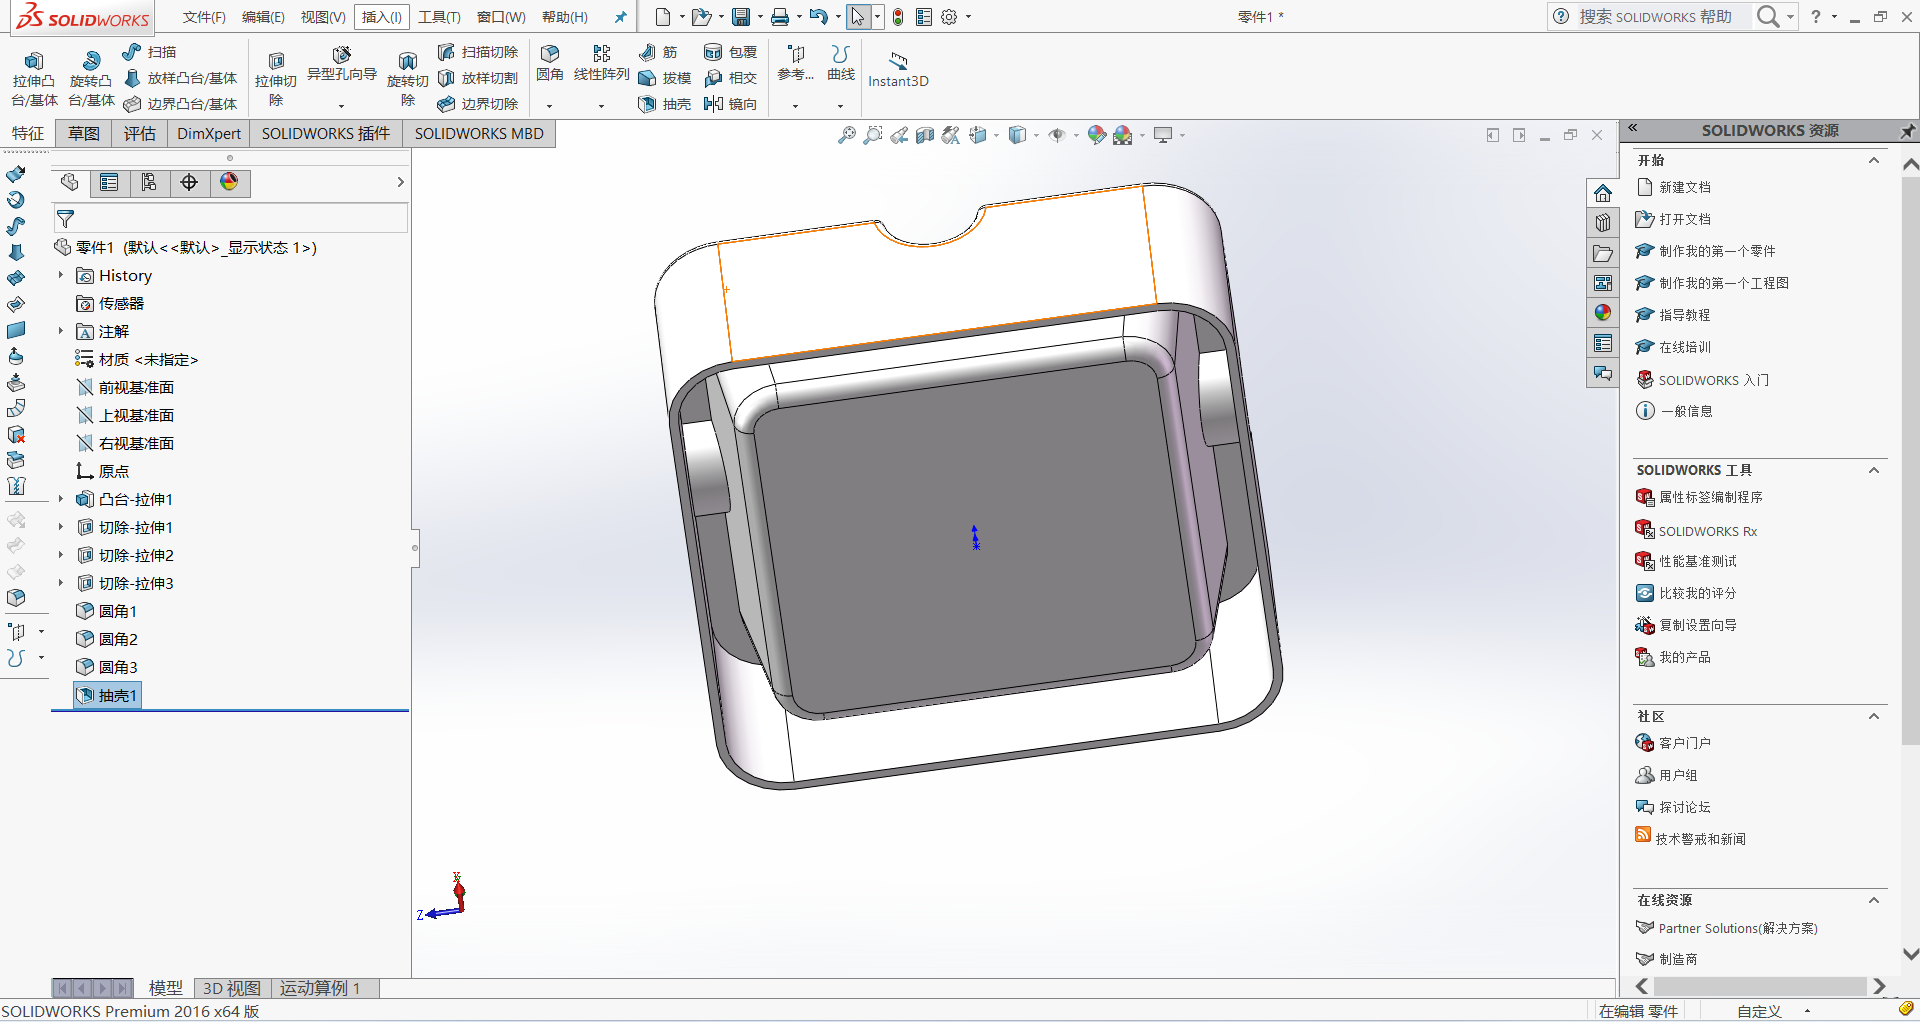The width and height of the screenshot is (1920, 1022).
Task: Switch to the PropertyManager panel tab
Action: 109,182
